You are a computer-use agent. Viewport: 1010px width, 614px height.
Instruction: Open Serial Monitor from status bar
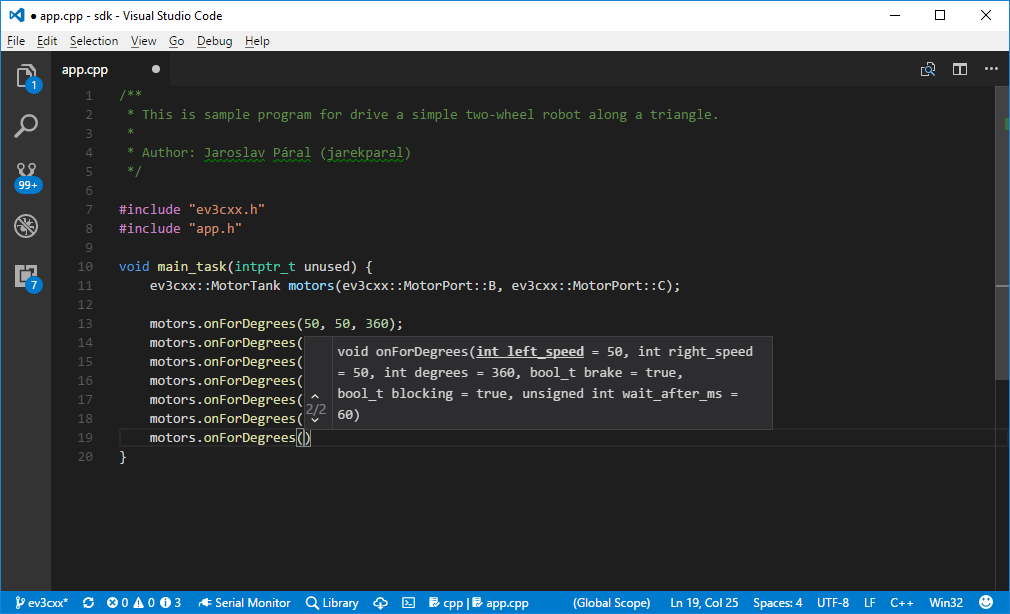pos(244,603)
